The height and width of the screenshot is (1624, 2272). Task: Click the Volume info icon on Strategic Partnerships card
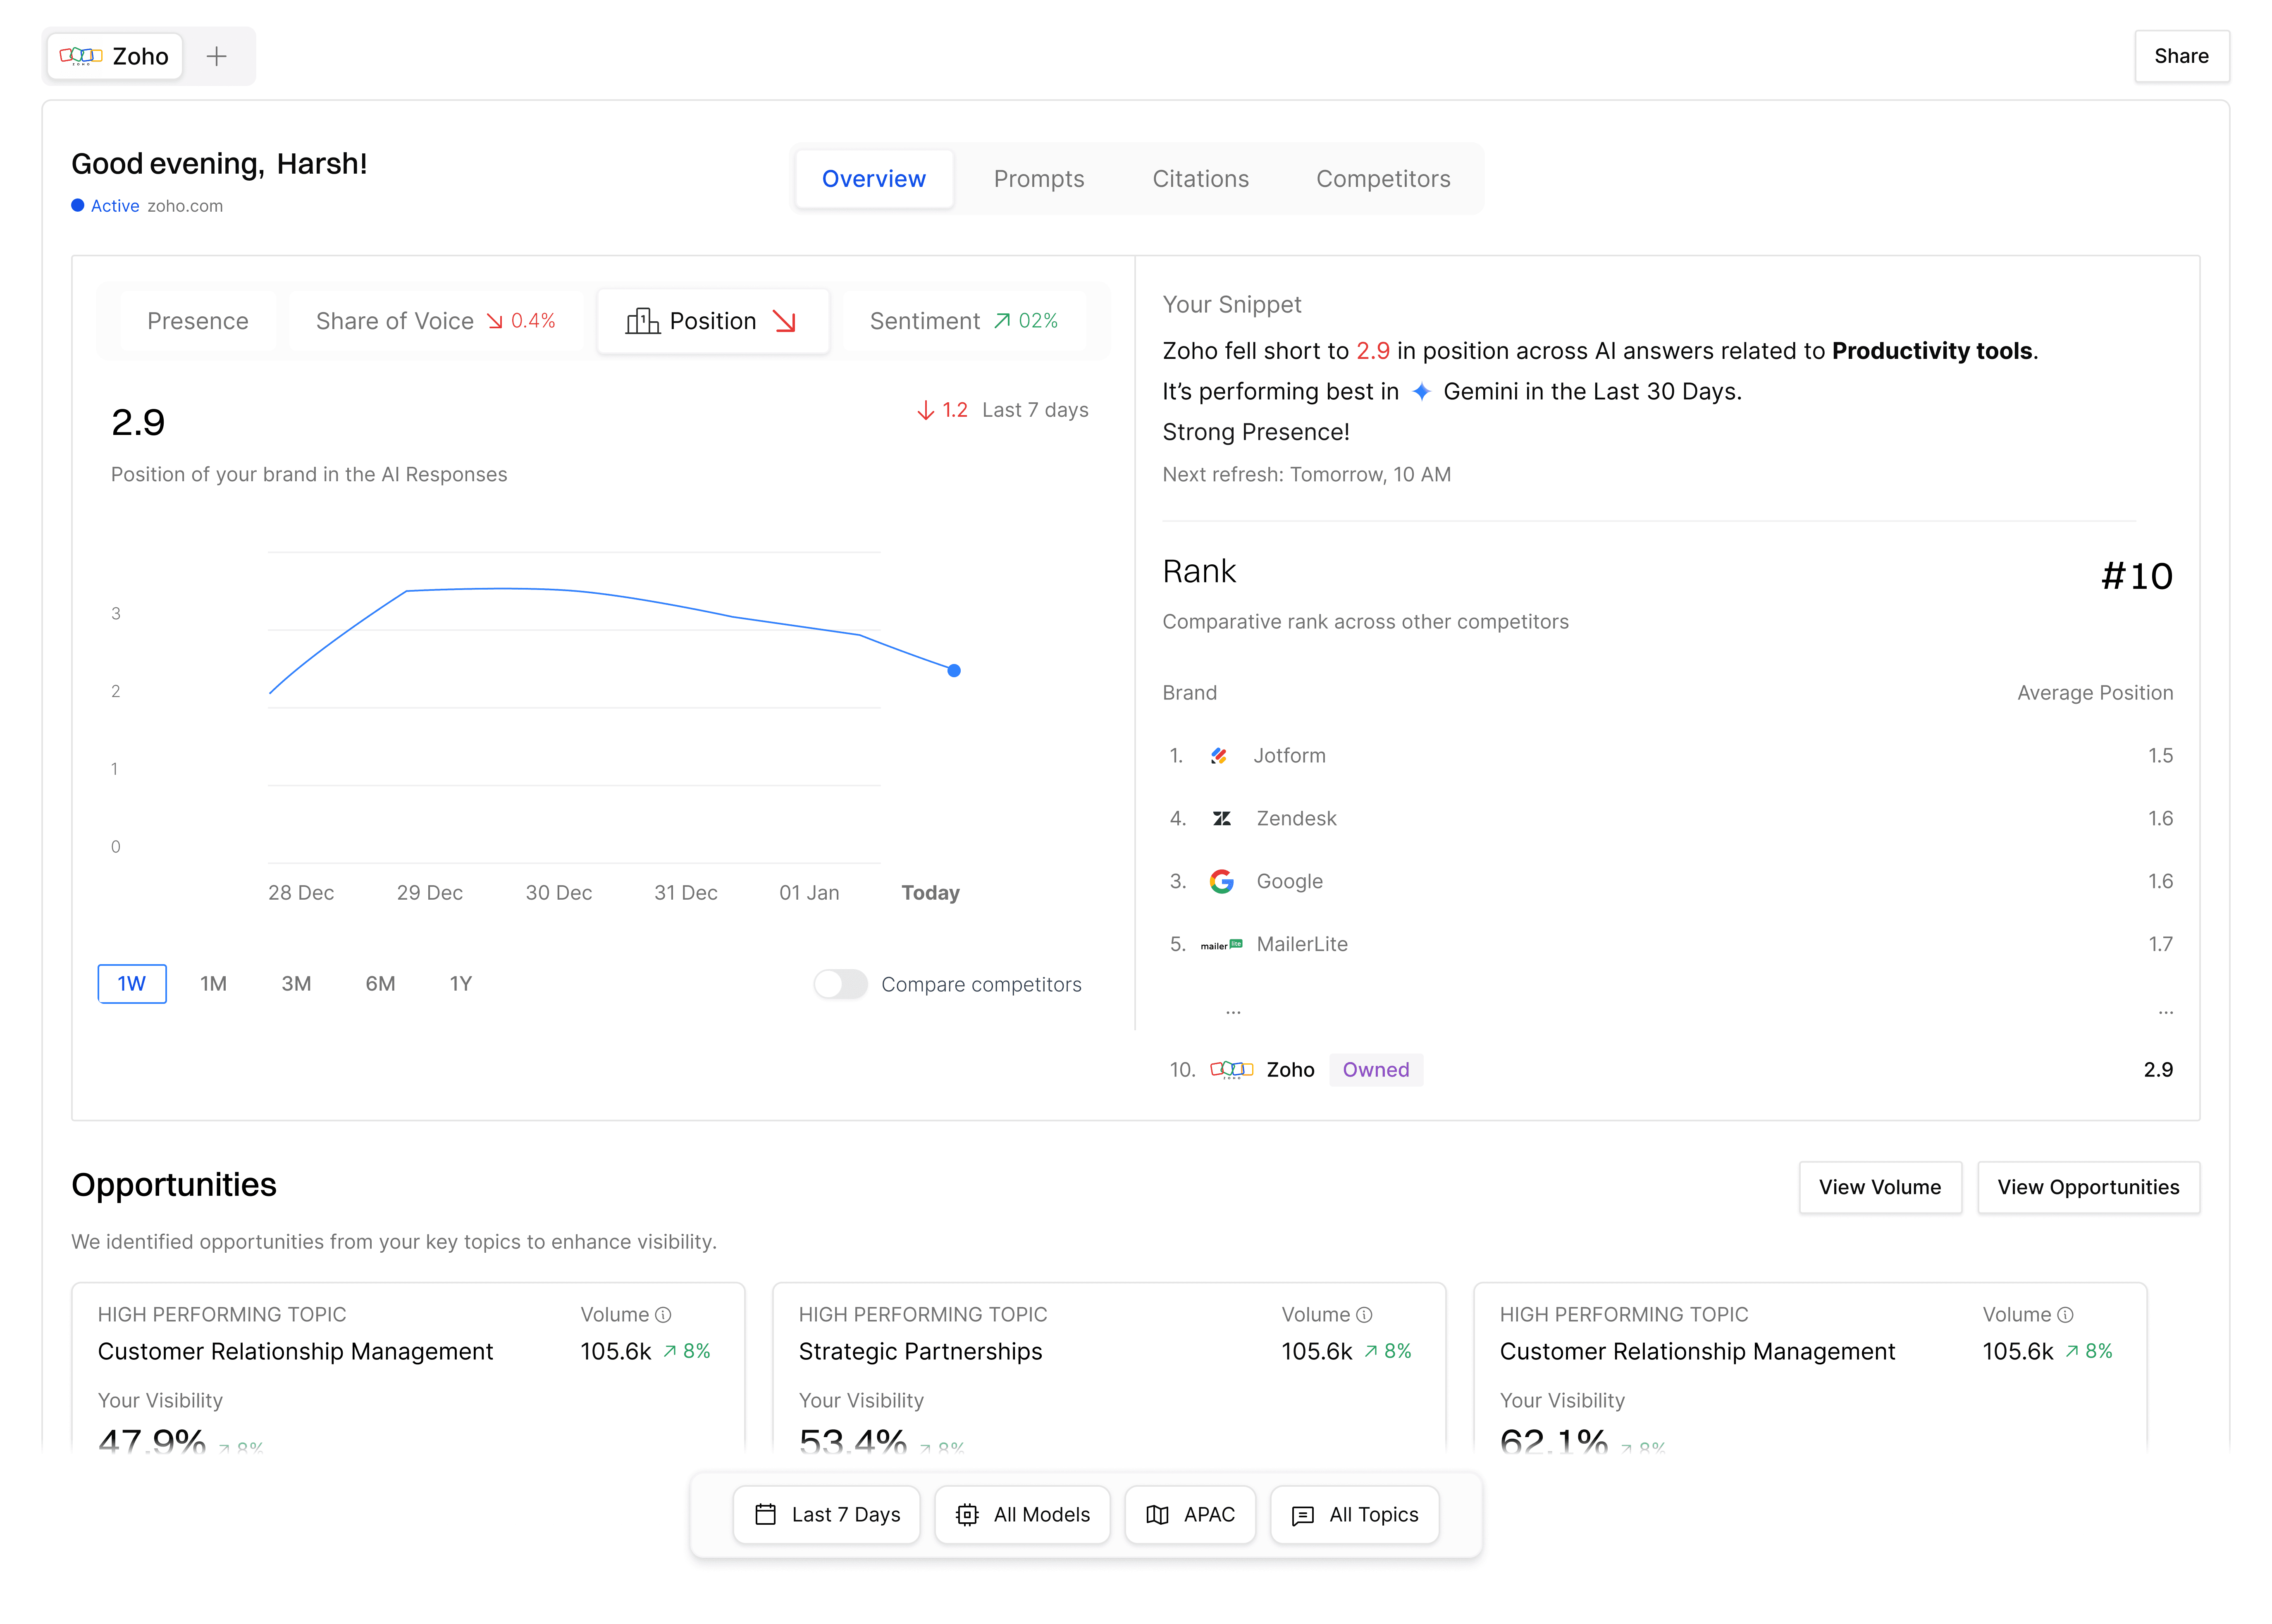(x=1364, y=1315)
